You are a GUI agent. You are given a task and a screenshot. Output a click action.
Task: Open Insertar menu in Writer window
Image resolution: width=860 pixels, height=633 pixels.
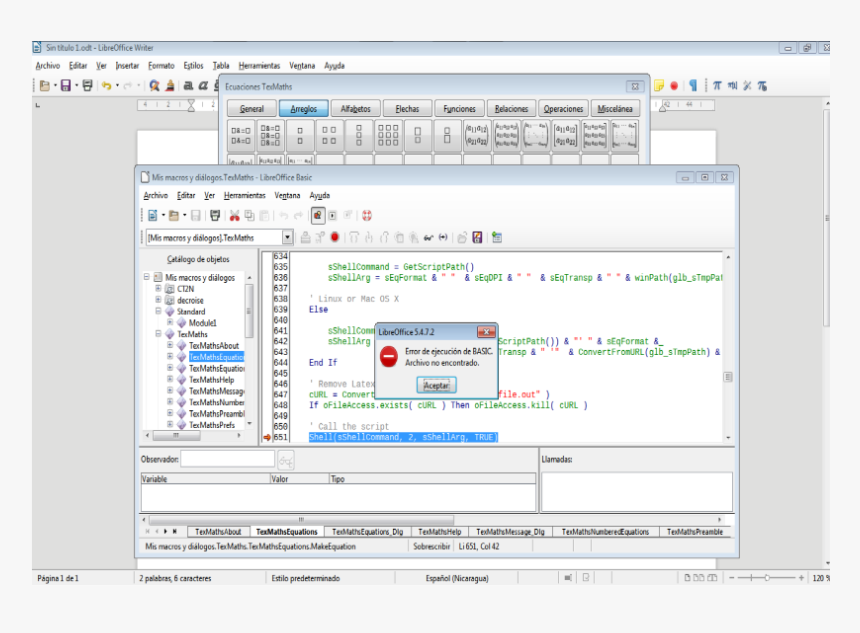coord(127,65)
